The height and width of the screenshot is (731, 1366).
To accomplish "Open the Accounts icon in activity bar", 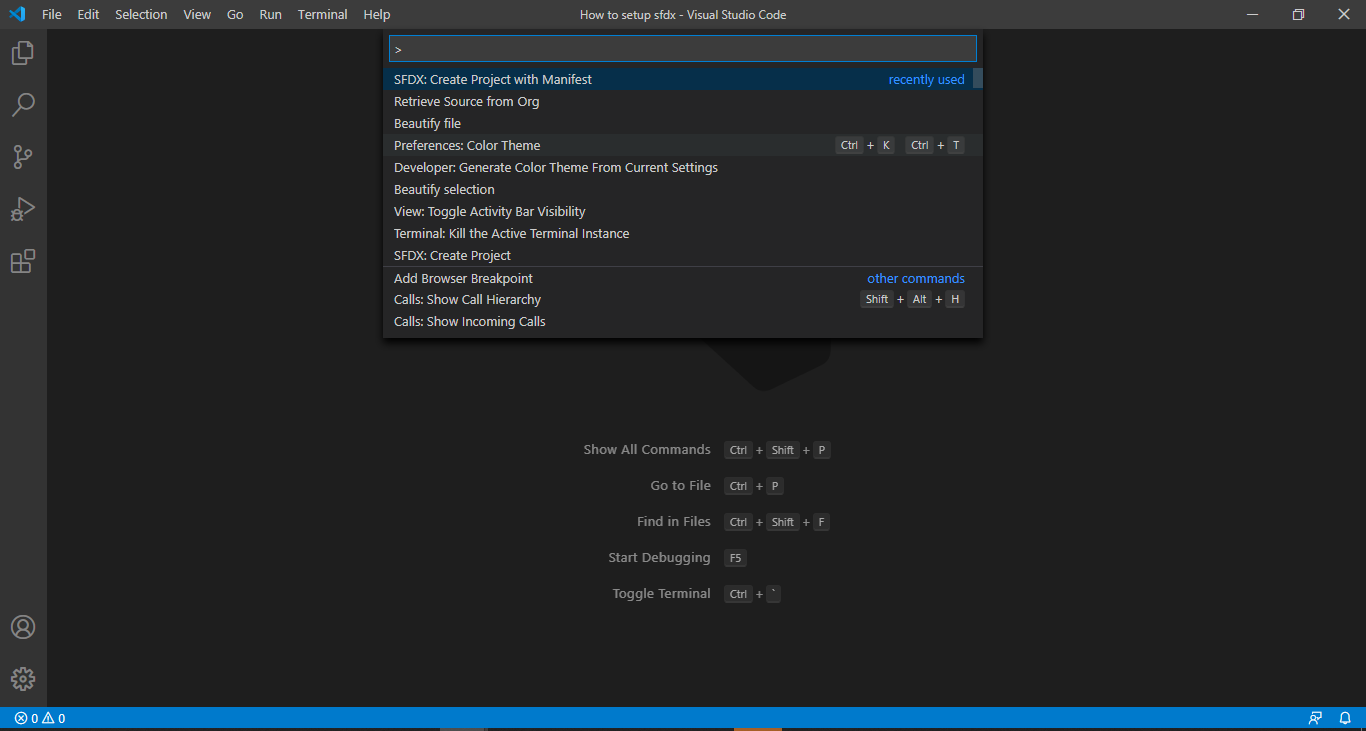I will pos(23,627).
